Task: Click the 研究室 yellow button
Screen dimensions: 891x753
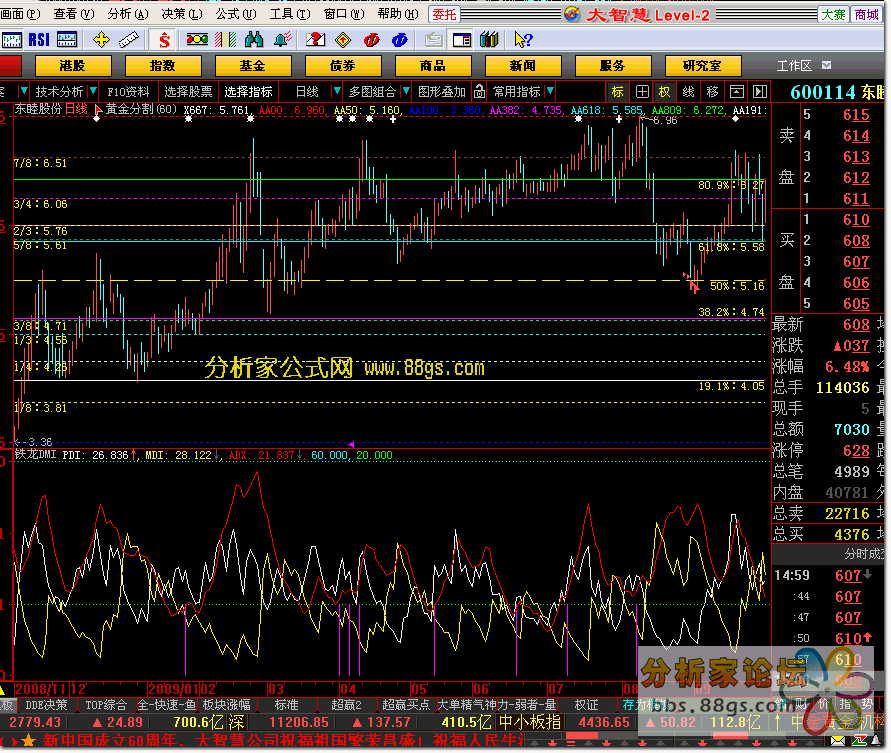Action: pyautogui.click(x=703, y=66)
